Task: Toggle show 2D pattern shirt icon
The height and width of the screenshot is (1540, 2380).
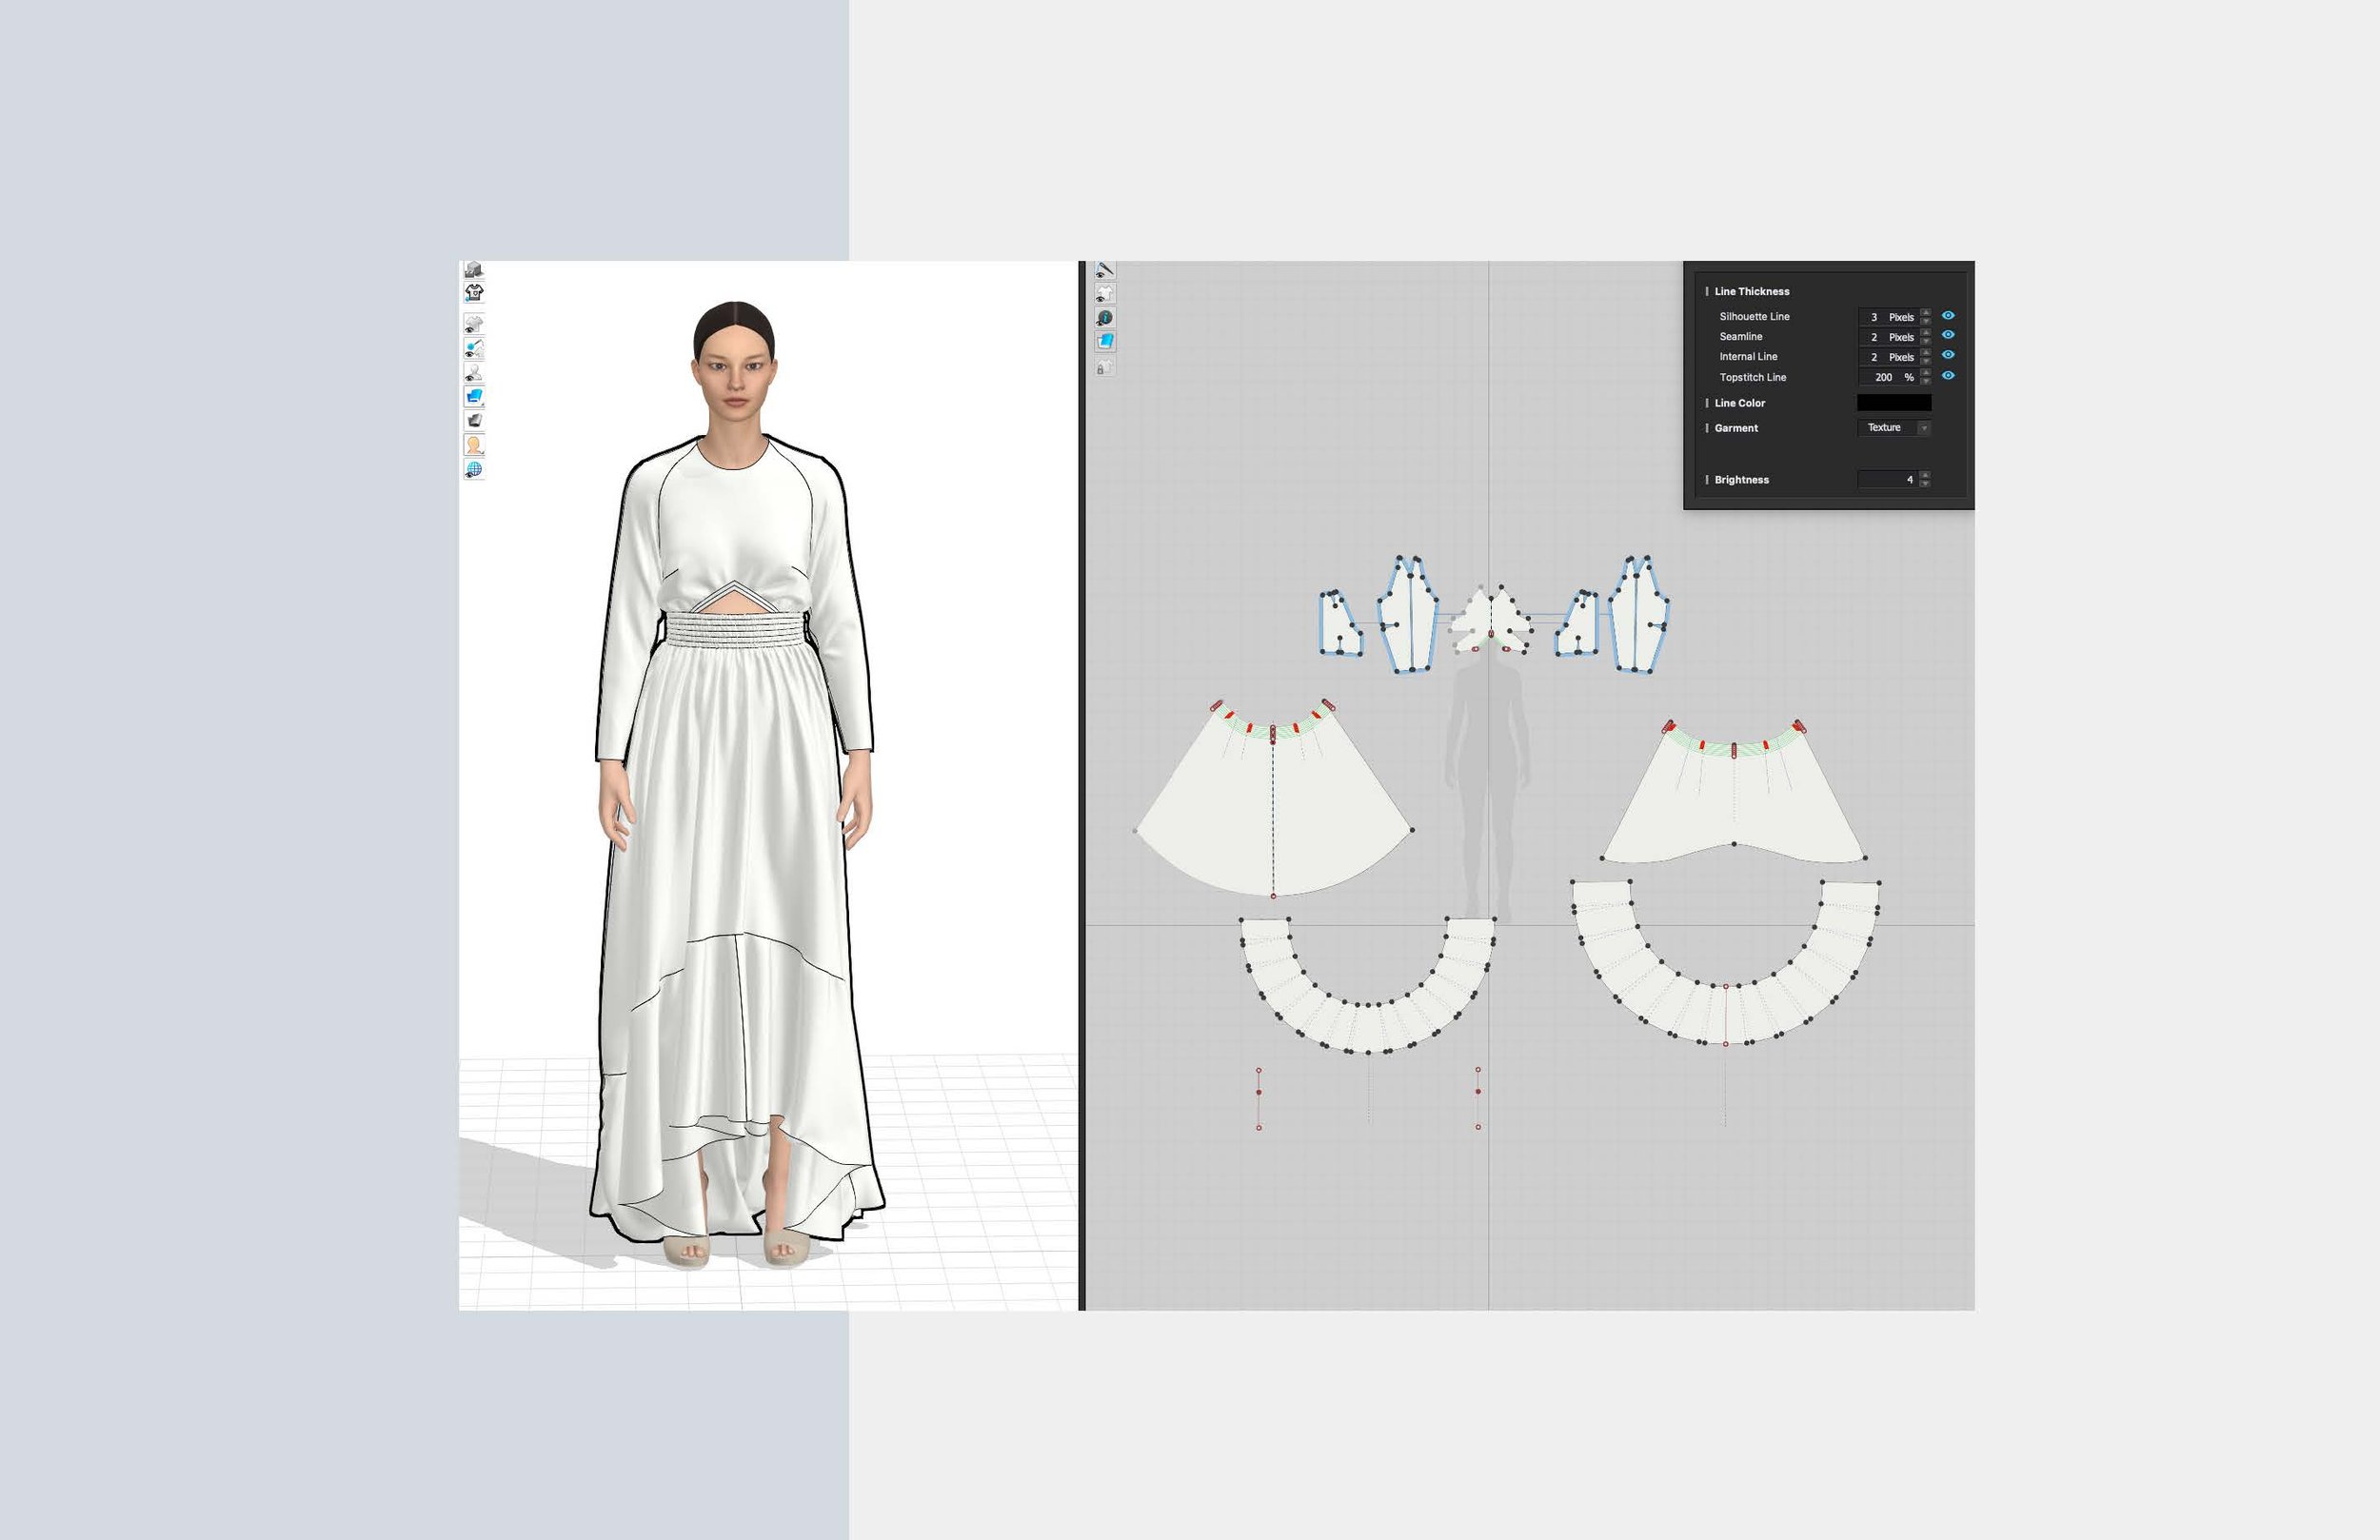Action: [x=1104, y=294]
